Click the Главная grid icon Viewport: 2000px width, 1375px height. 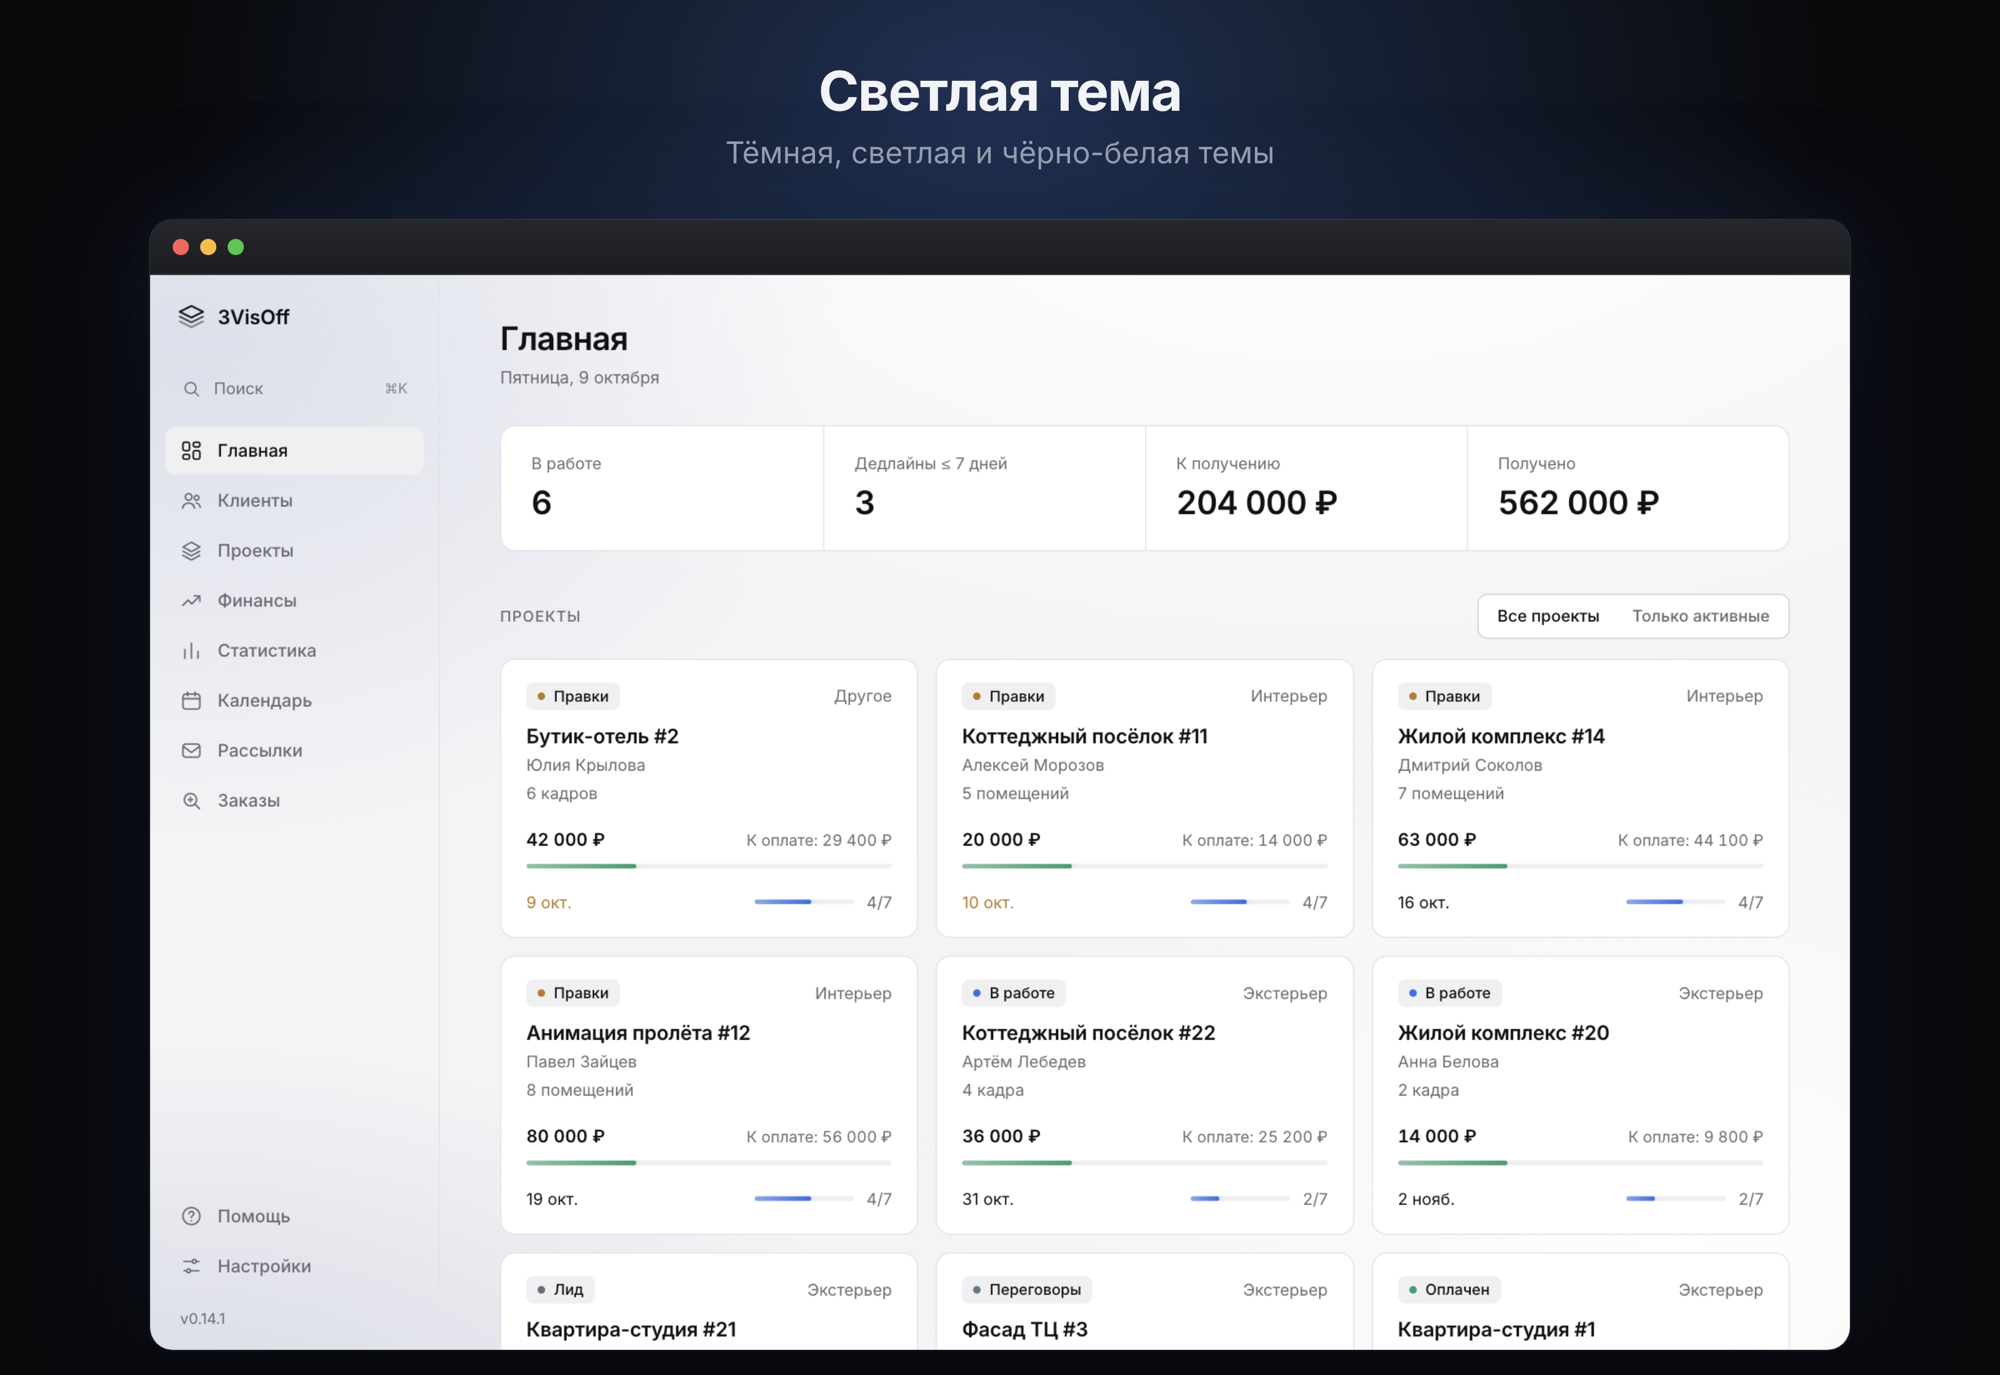[191, 451]
